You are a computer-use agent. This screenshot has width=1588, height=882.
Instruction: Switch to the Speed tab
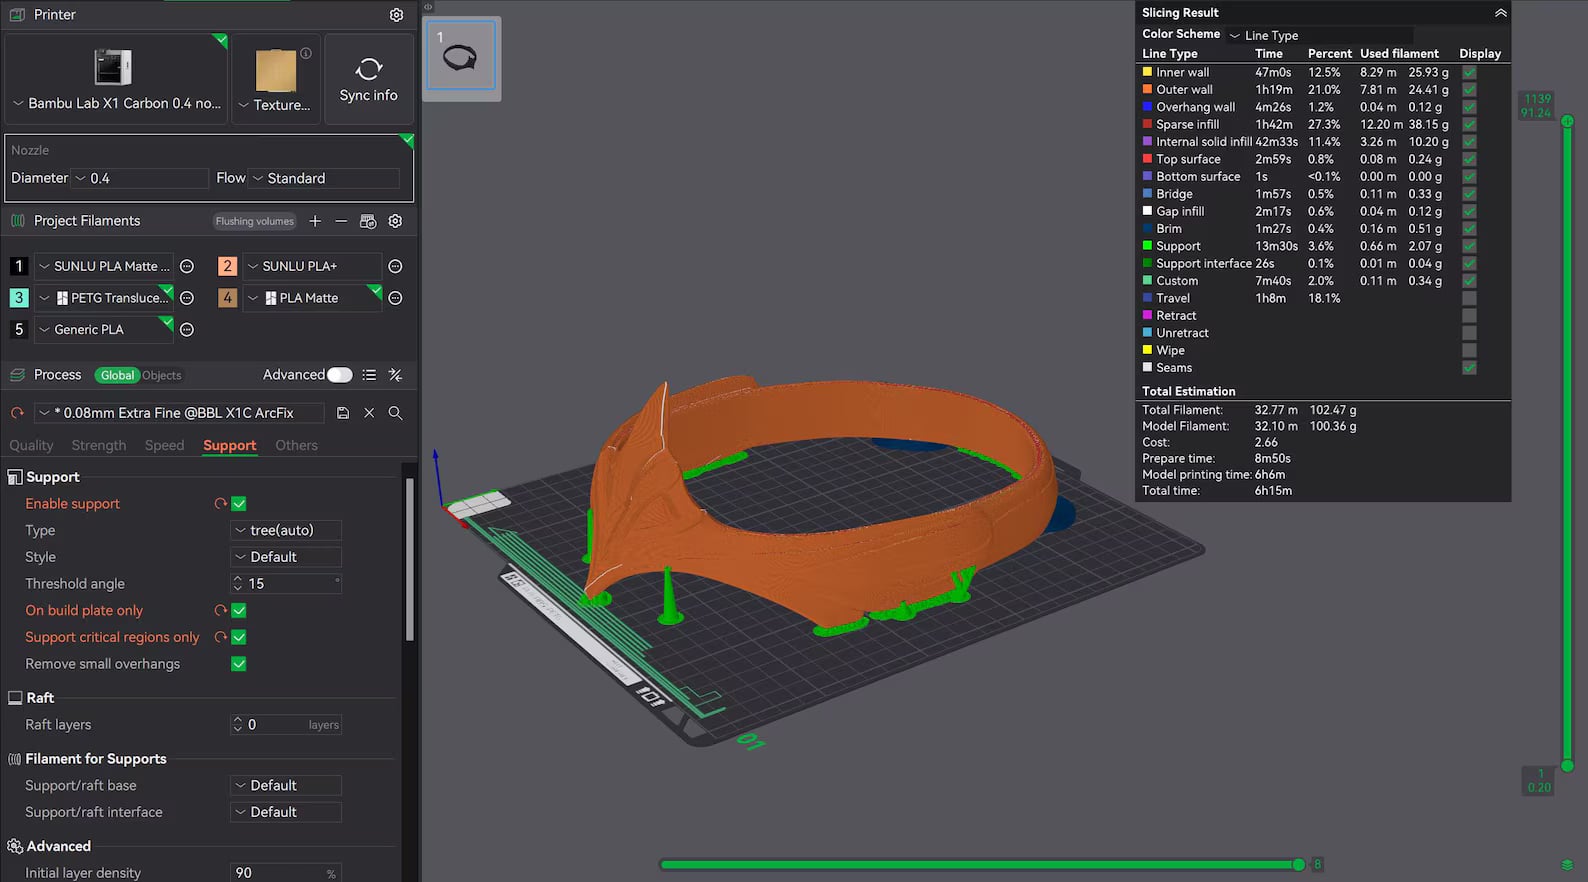tap(164, 445)
